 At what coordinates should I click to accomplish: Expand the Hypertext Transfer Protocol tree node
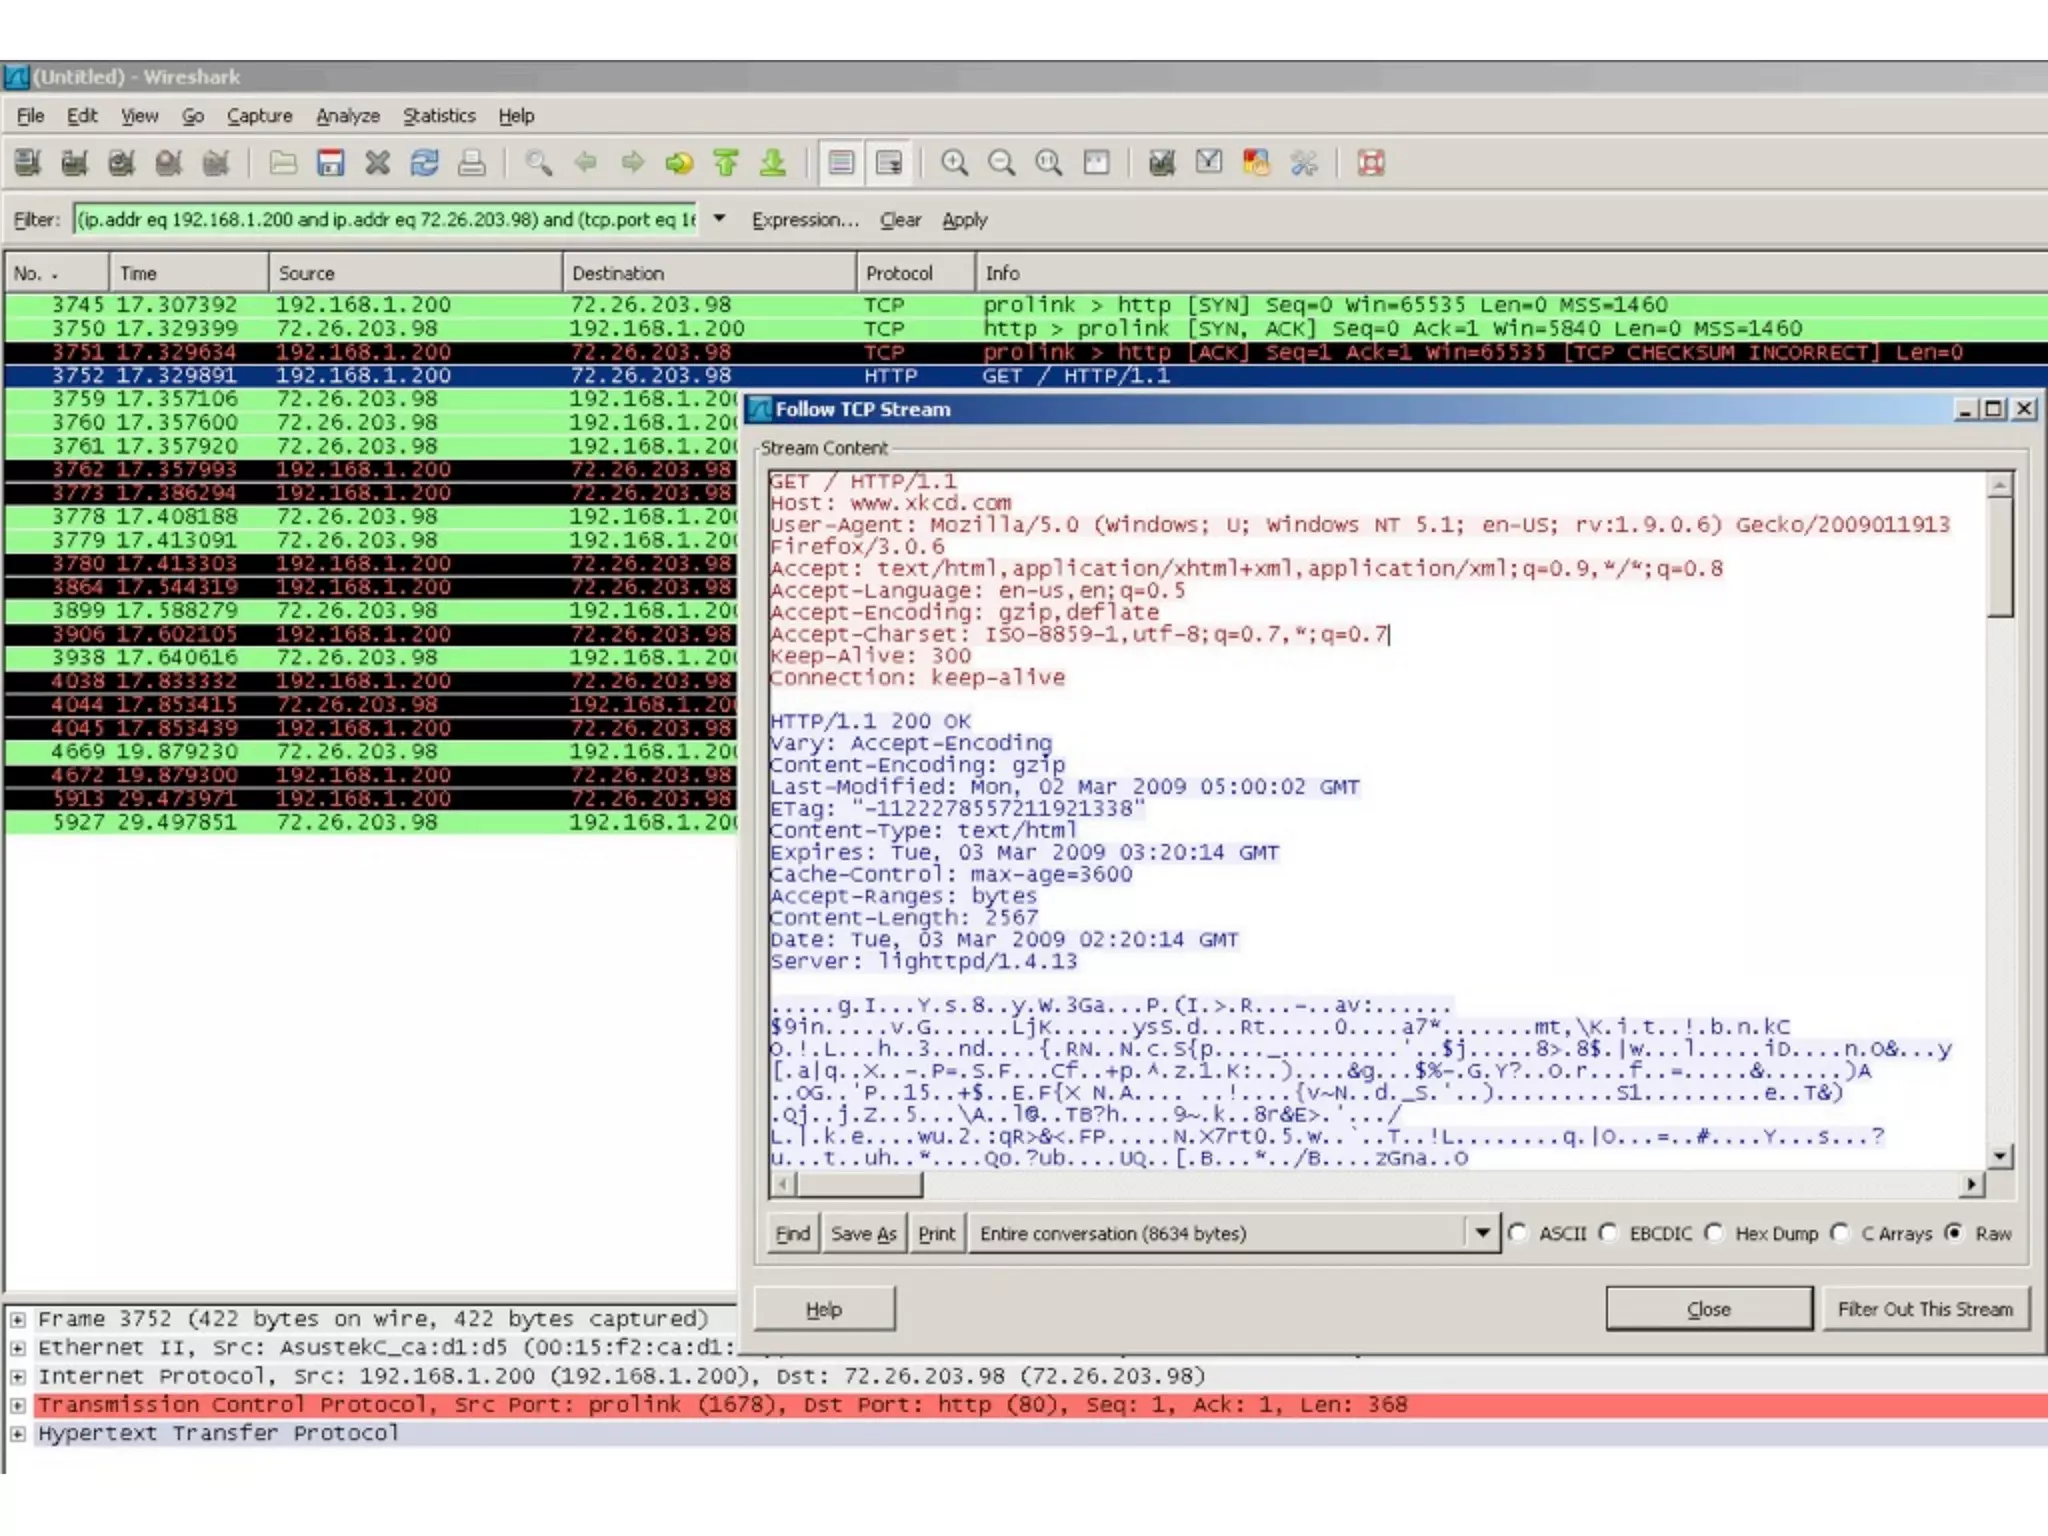point(17,1433)
